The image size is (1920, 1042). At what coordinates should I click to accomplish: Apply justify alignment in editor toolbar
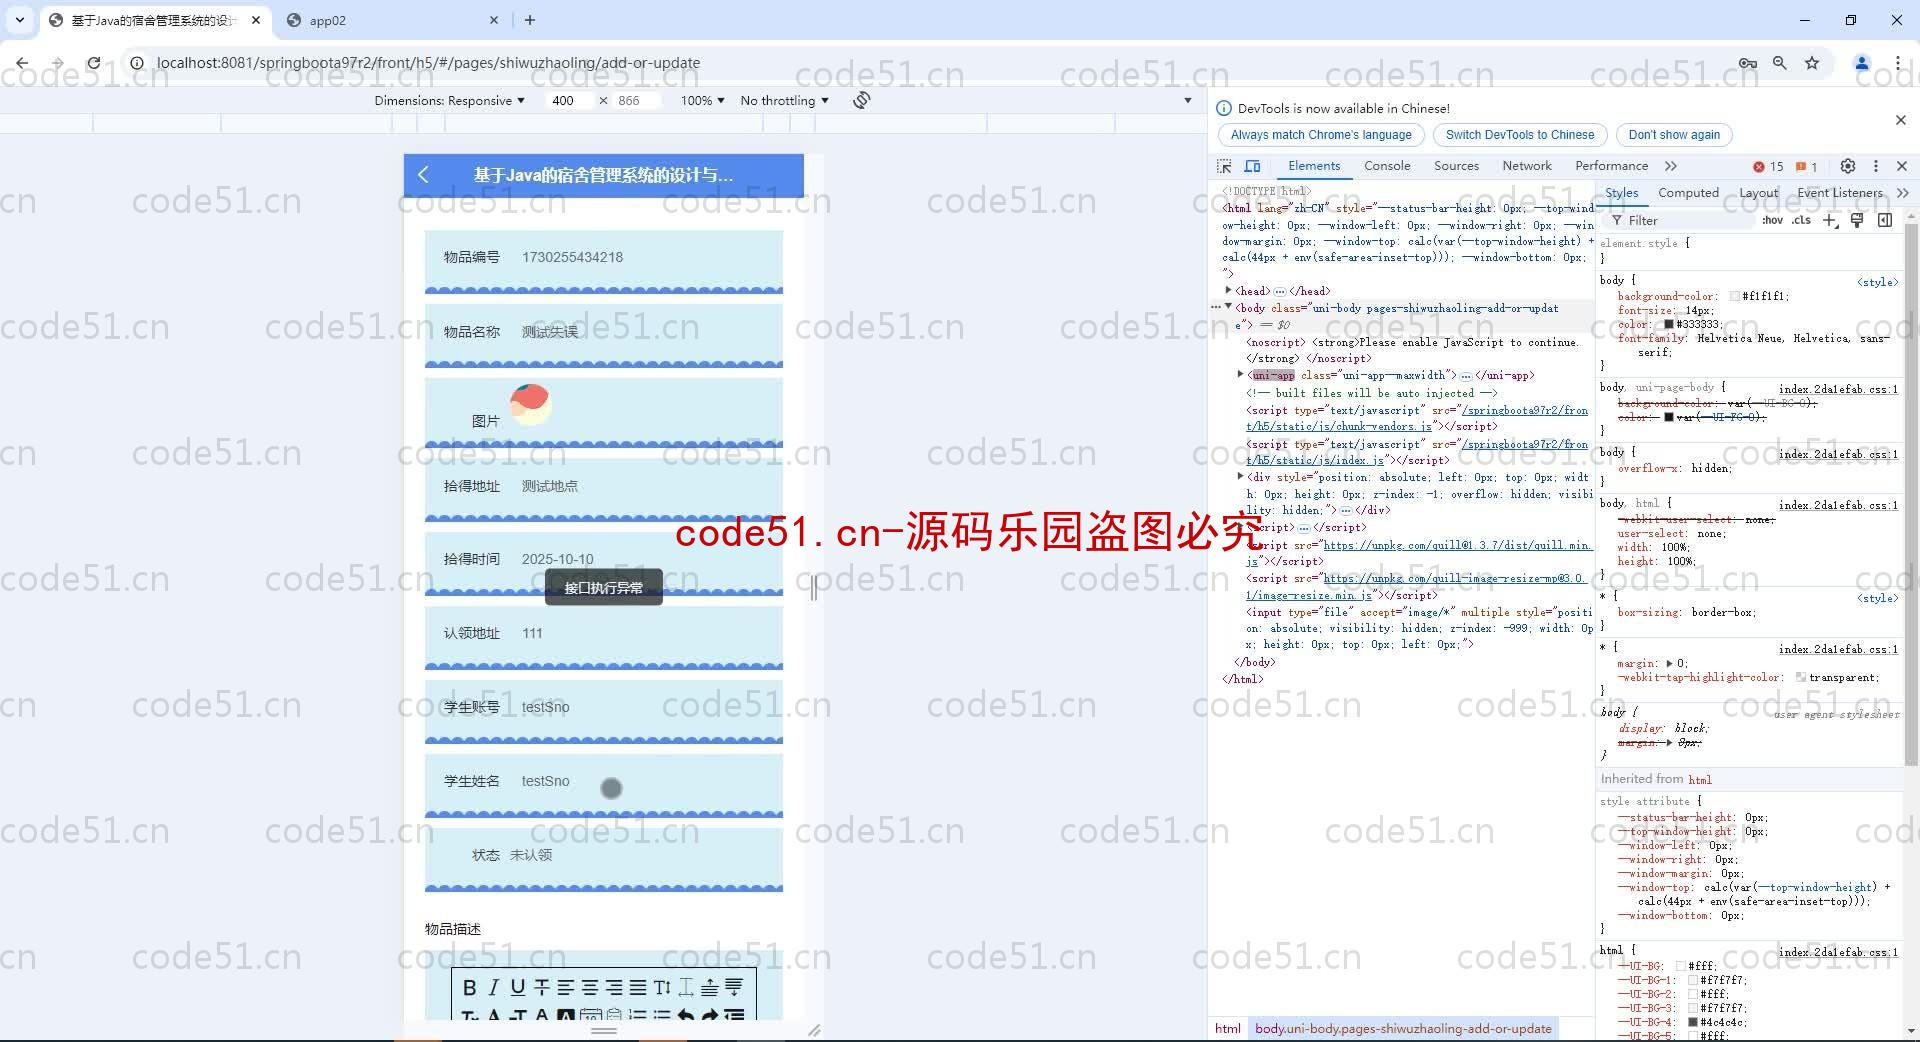637,988
